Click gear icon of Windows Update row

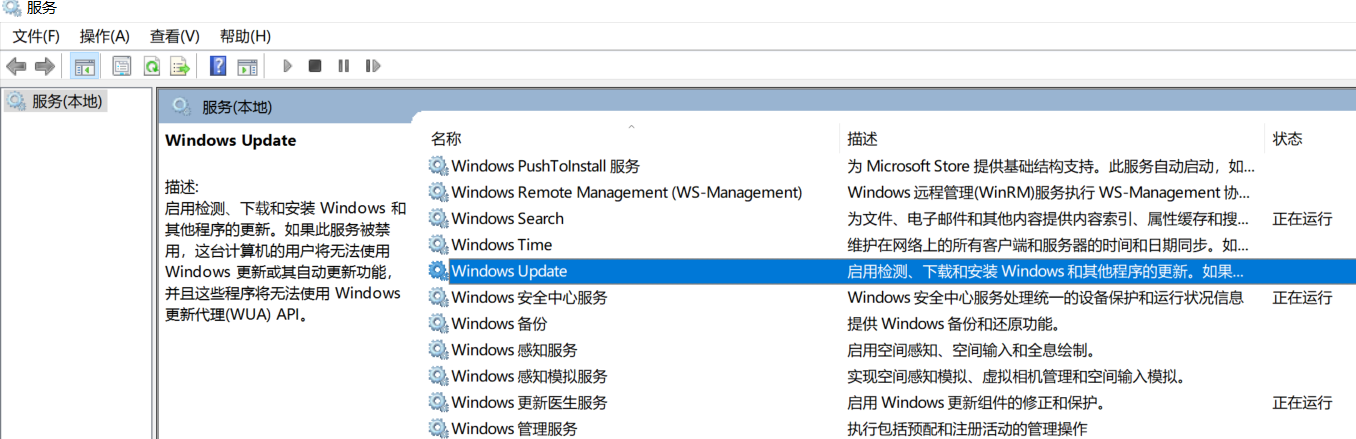438,271
